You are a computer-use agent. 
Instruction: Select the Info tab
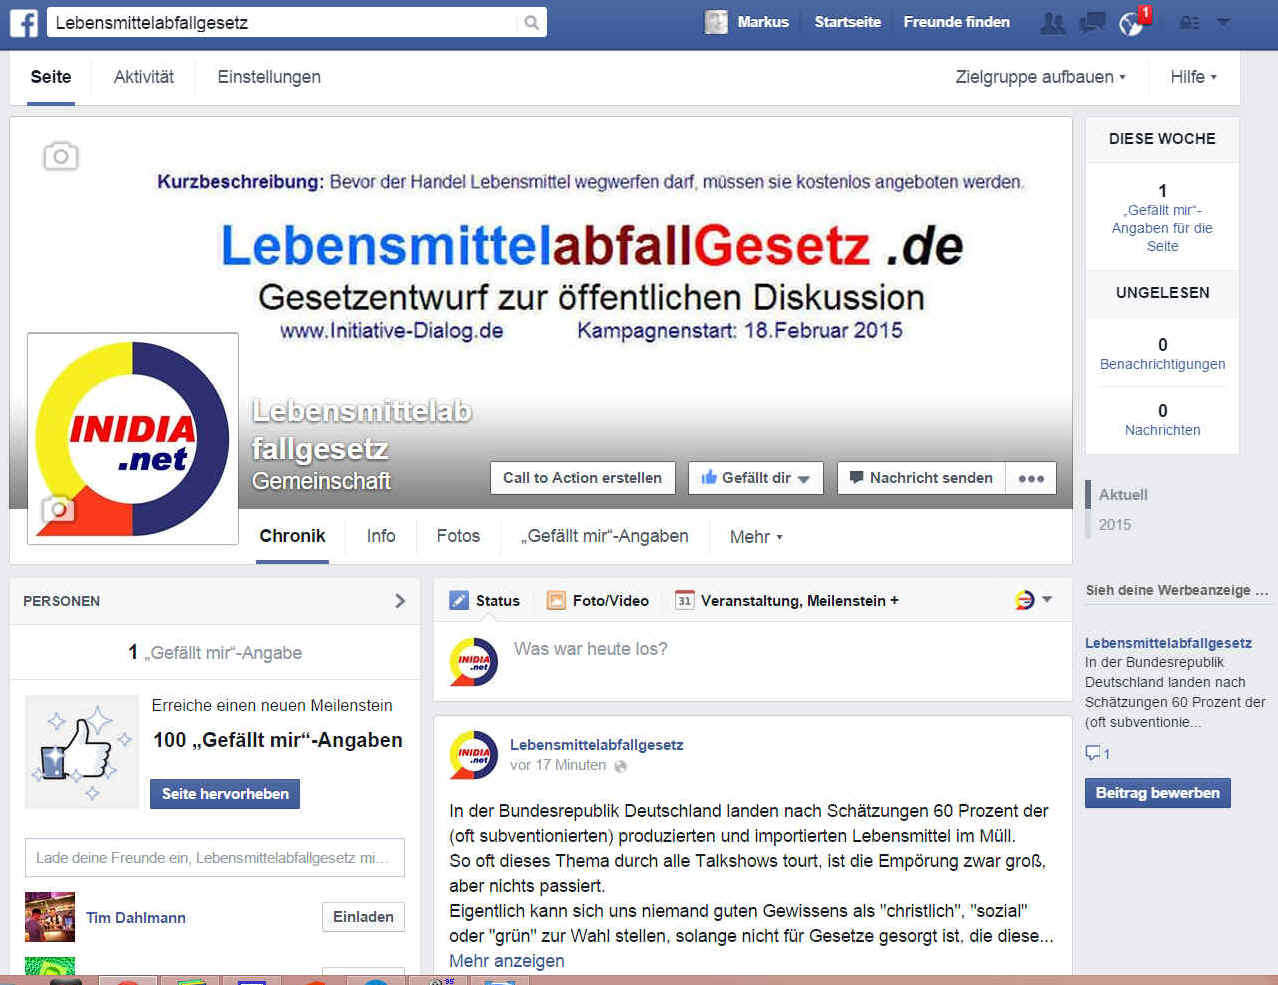click(x=381, y=536)
